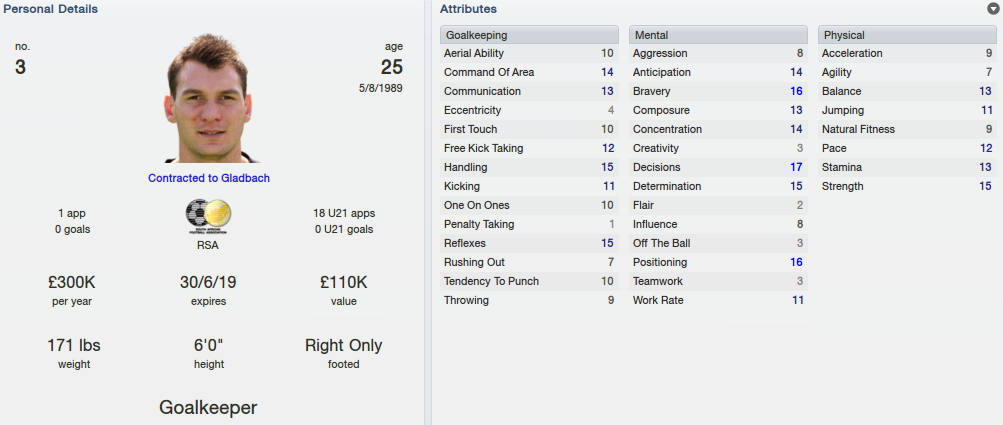Screen dimensions: 1003x425
Task: Click the Right Only footedness text
Action: pyautogui.click(x=344, y=346)
